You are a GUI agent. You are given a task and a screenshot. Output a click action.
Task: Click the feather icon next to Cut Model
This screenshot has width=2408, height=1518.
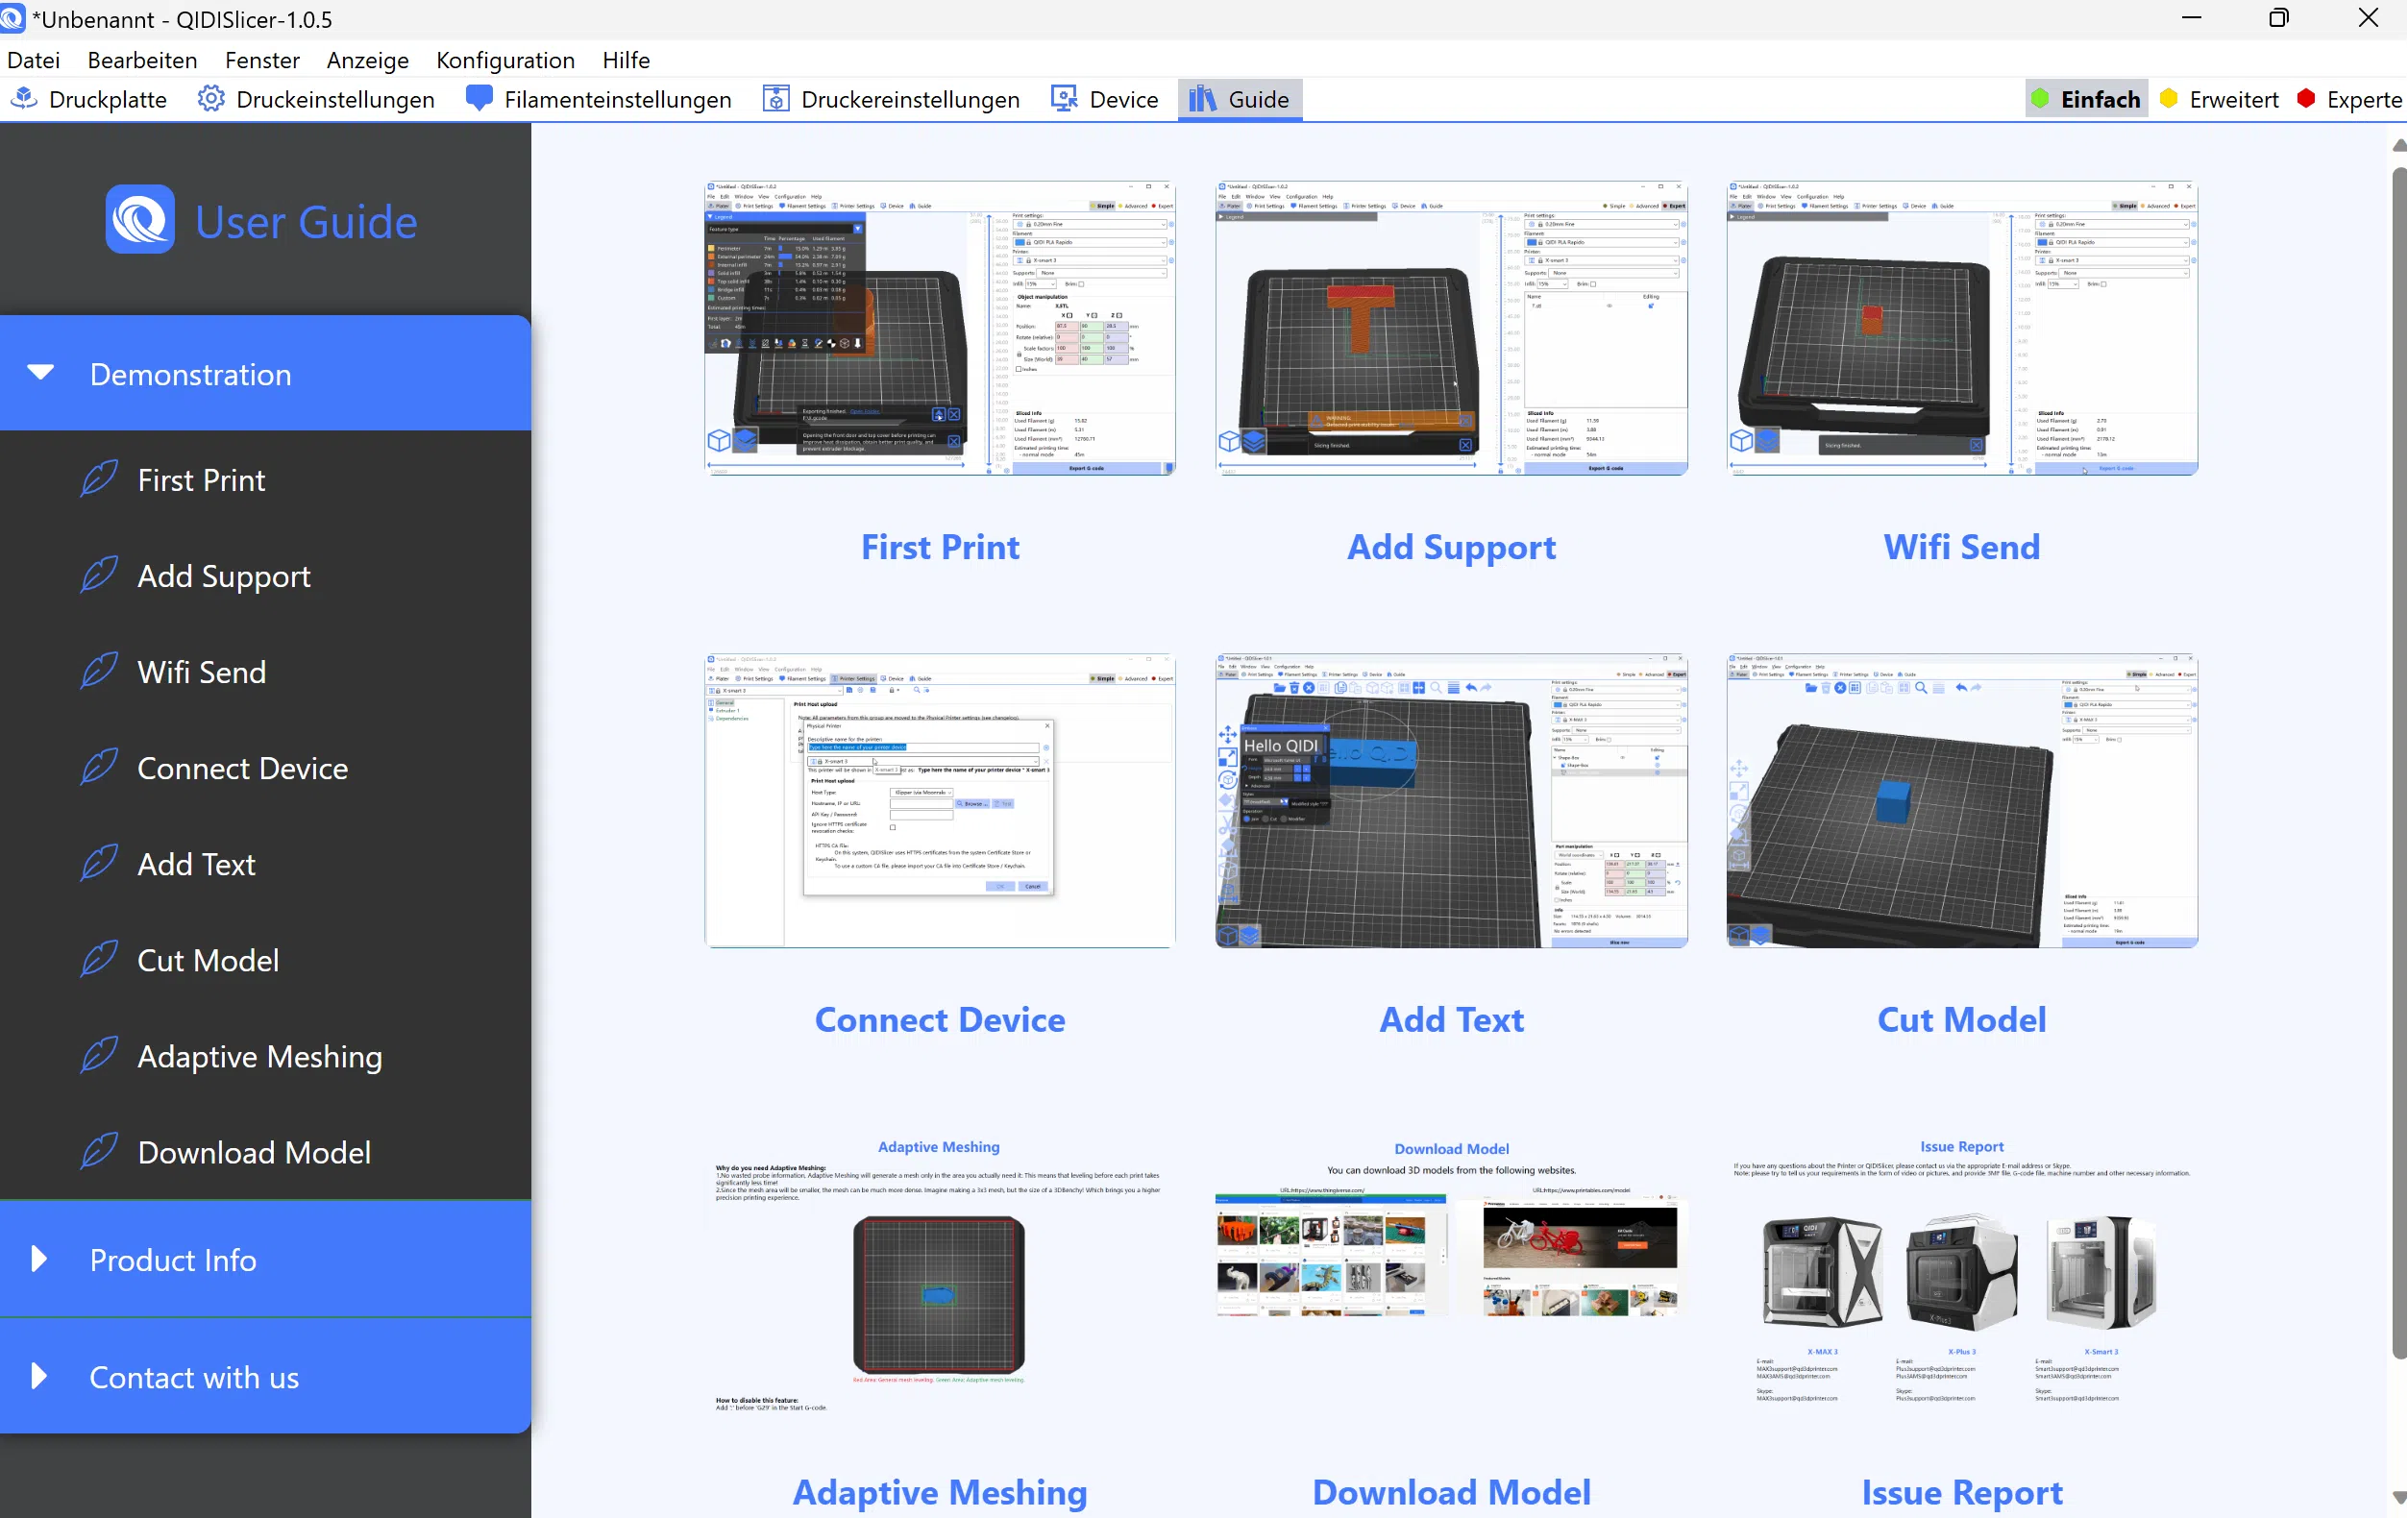click(98, 959)
